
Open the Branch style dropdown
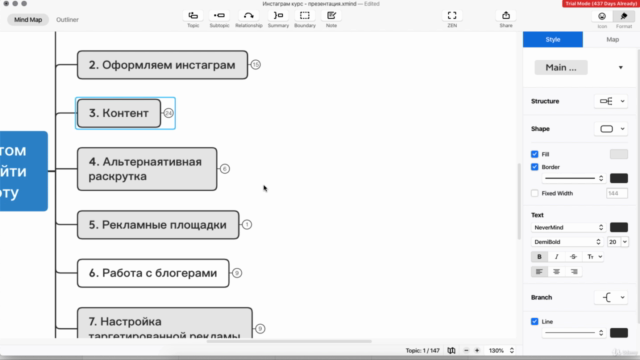(611, 298)
